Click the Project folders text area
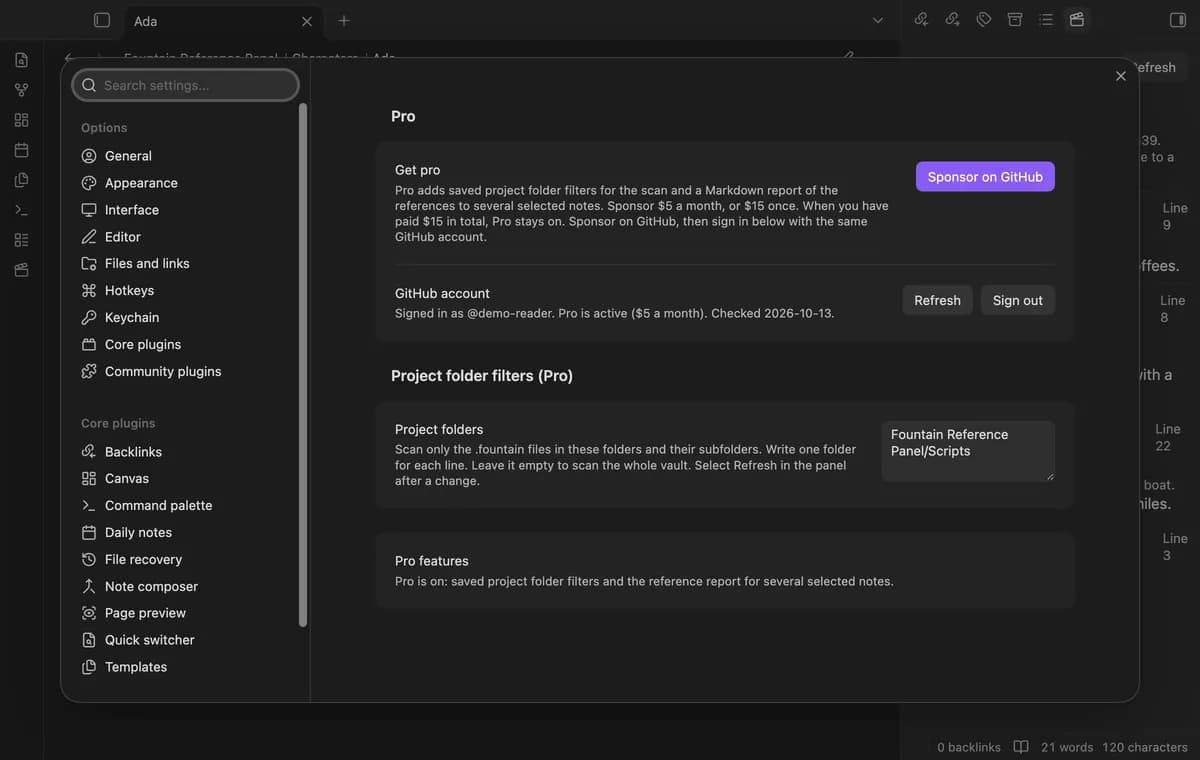This screenshot has width=1200, height=760. coord(968,451)
